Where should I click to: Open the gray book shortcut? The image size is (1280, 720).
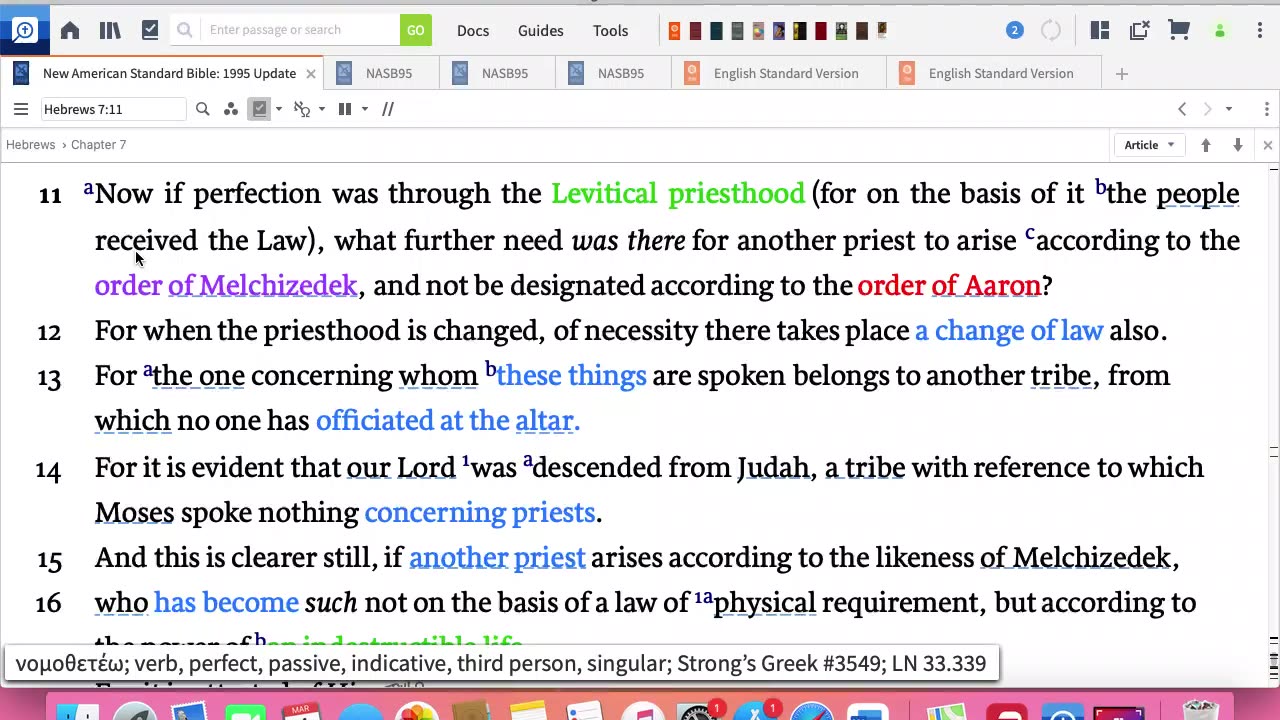(737, 31)
